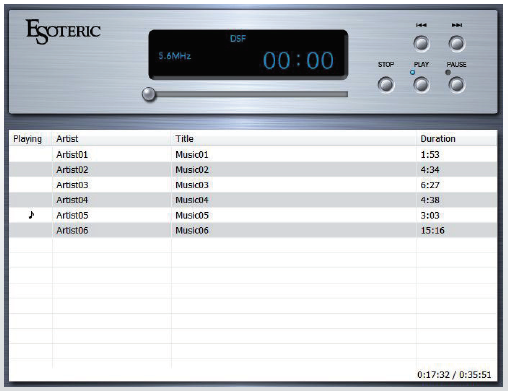The height and width of the screenshot is (391, 508).
Task: Click the seek slider knob
Action: 149,94
